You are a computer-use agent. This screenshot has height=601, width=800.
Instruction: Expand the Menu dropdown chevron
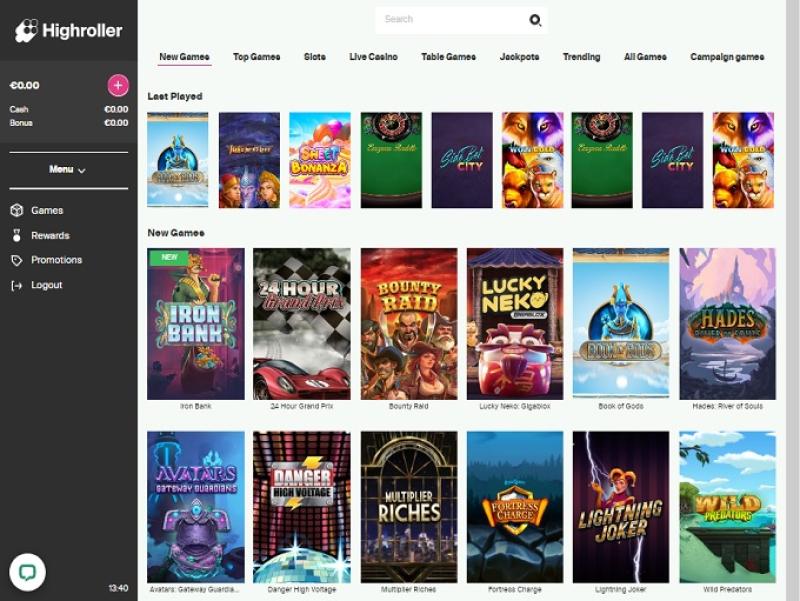click(82, 171)
